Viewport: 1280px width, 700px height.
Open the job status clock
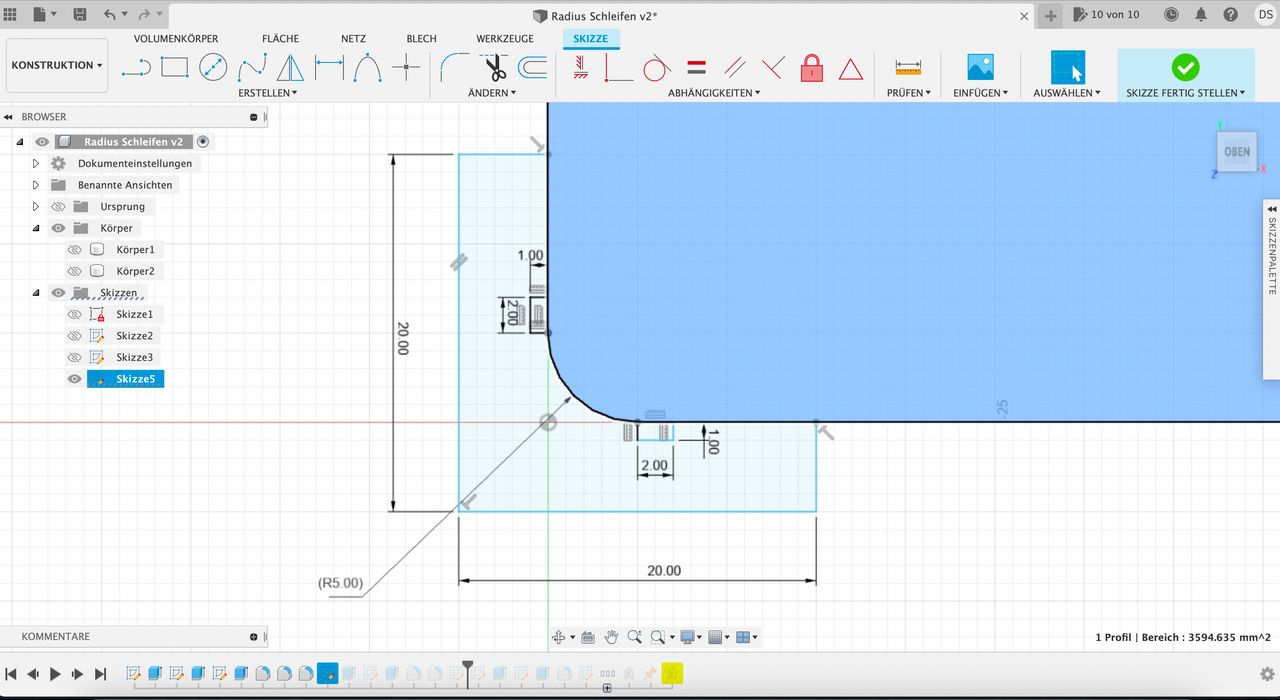click(x=1173, y=15)
